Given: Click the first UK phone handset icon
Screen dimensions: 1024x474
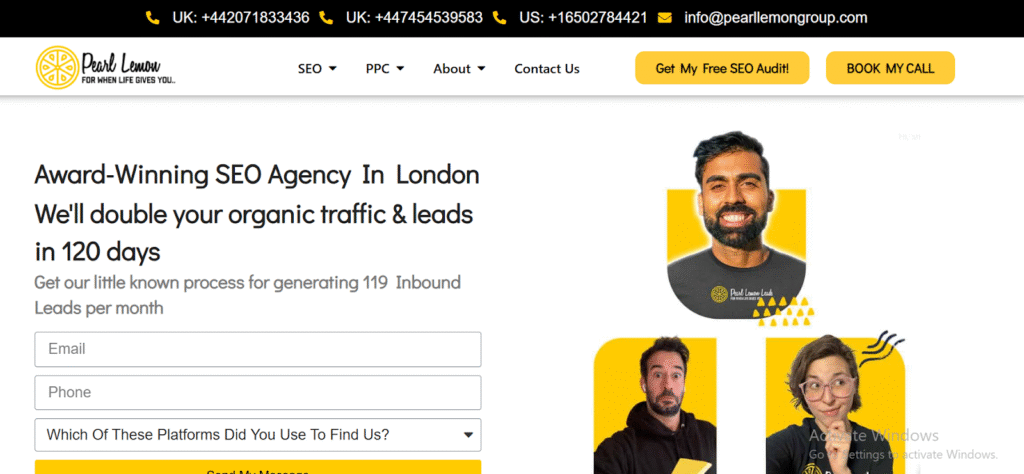Looking at the screenshot, I should click(x=153, y=18).
